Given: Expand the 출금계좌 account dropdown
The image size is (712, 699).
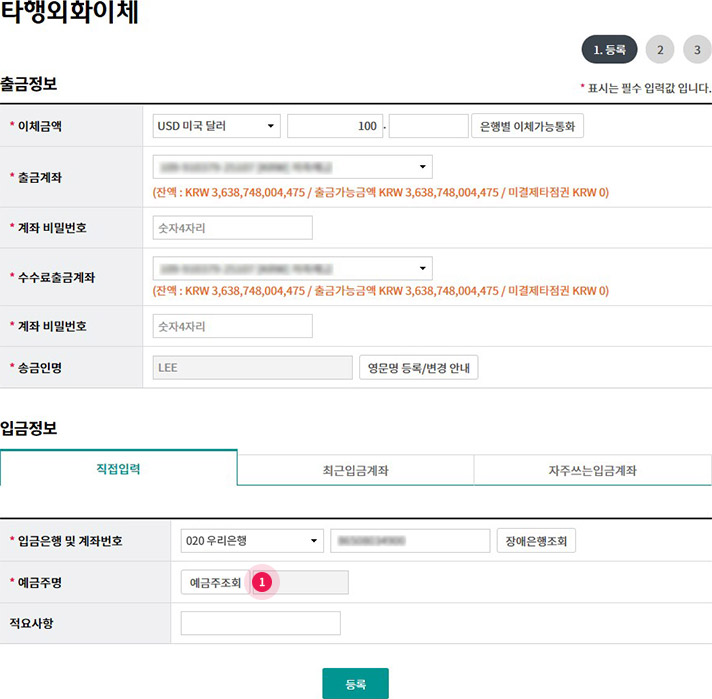Looking at the screenshot, I should tap(292, 167).
